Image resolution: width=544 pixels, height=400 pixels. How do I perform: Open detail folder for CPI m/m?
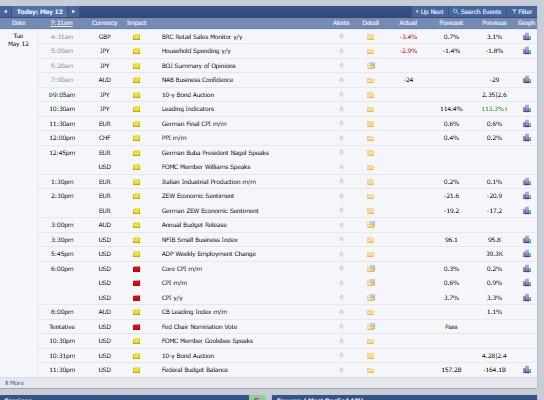(371, 282)
